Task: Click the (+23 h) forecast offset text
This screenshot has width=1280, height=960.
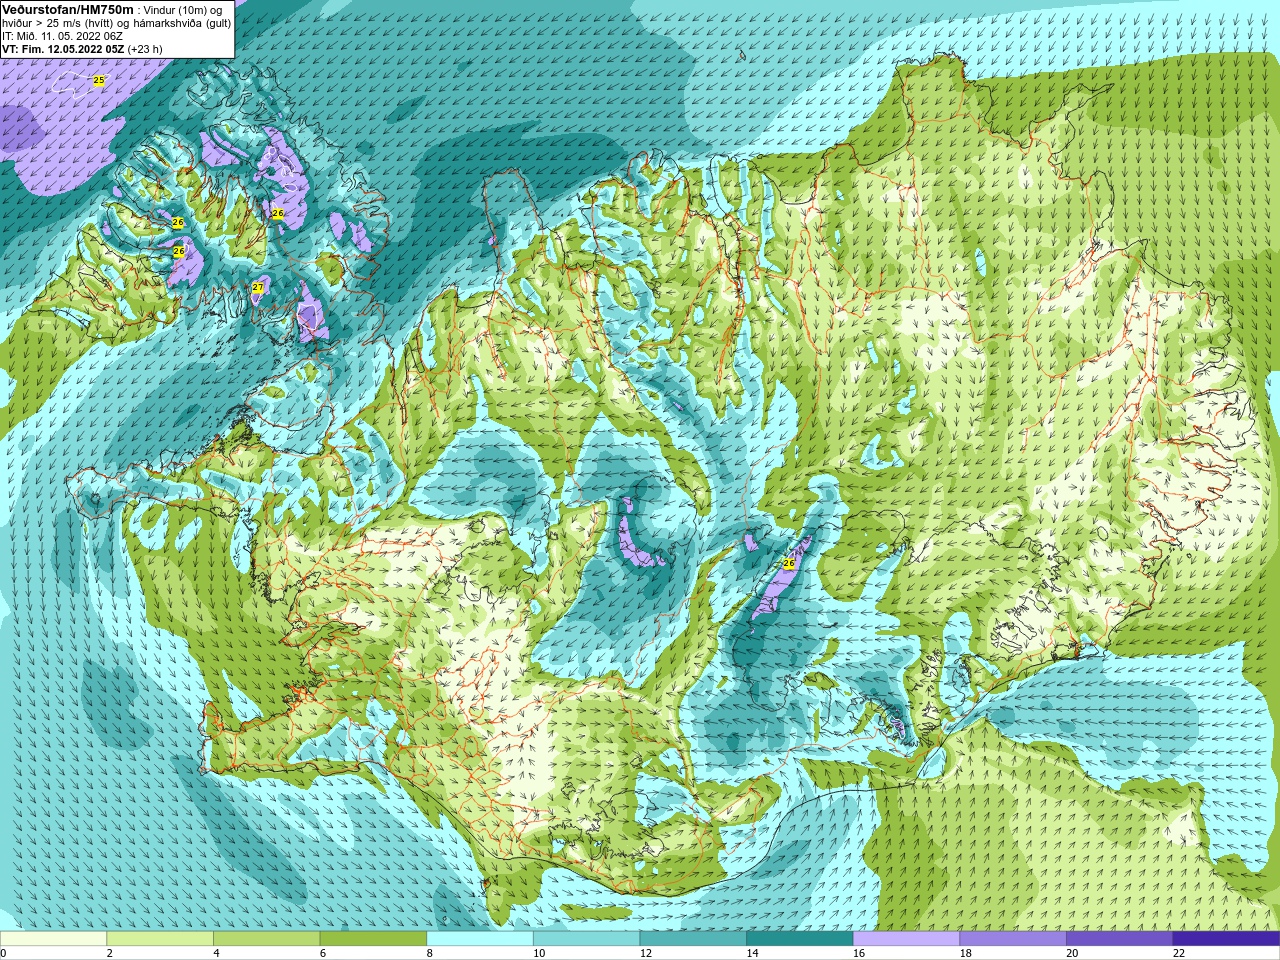Action: coord(144,49)
